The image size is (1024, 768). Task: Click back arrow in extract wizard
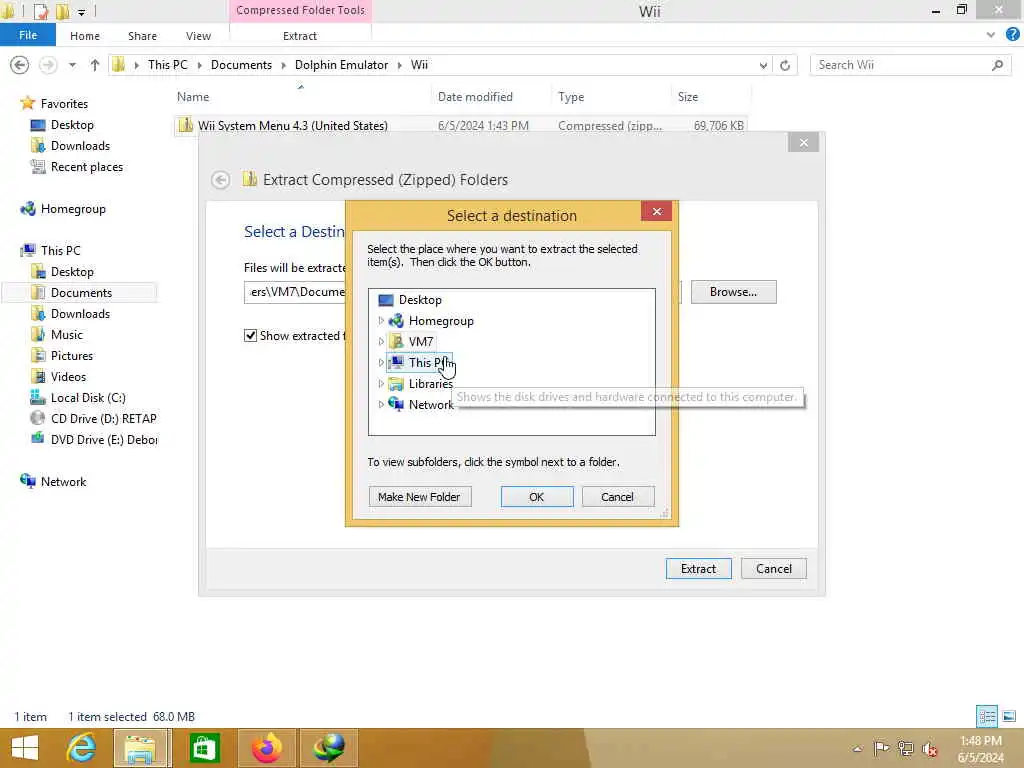[x=221, y=180]
